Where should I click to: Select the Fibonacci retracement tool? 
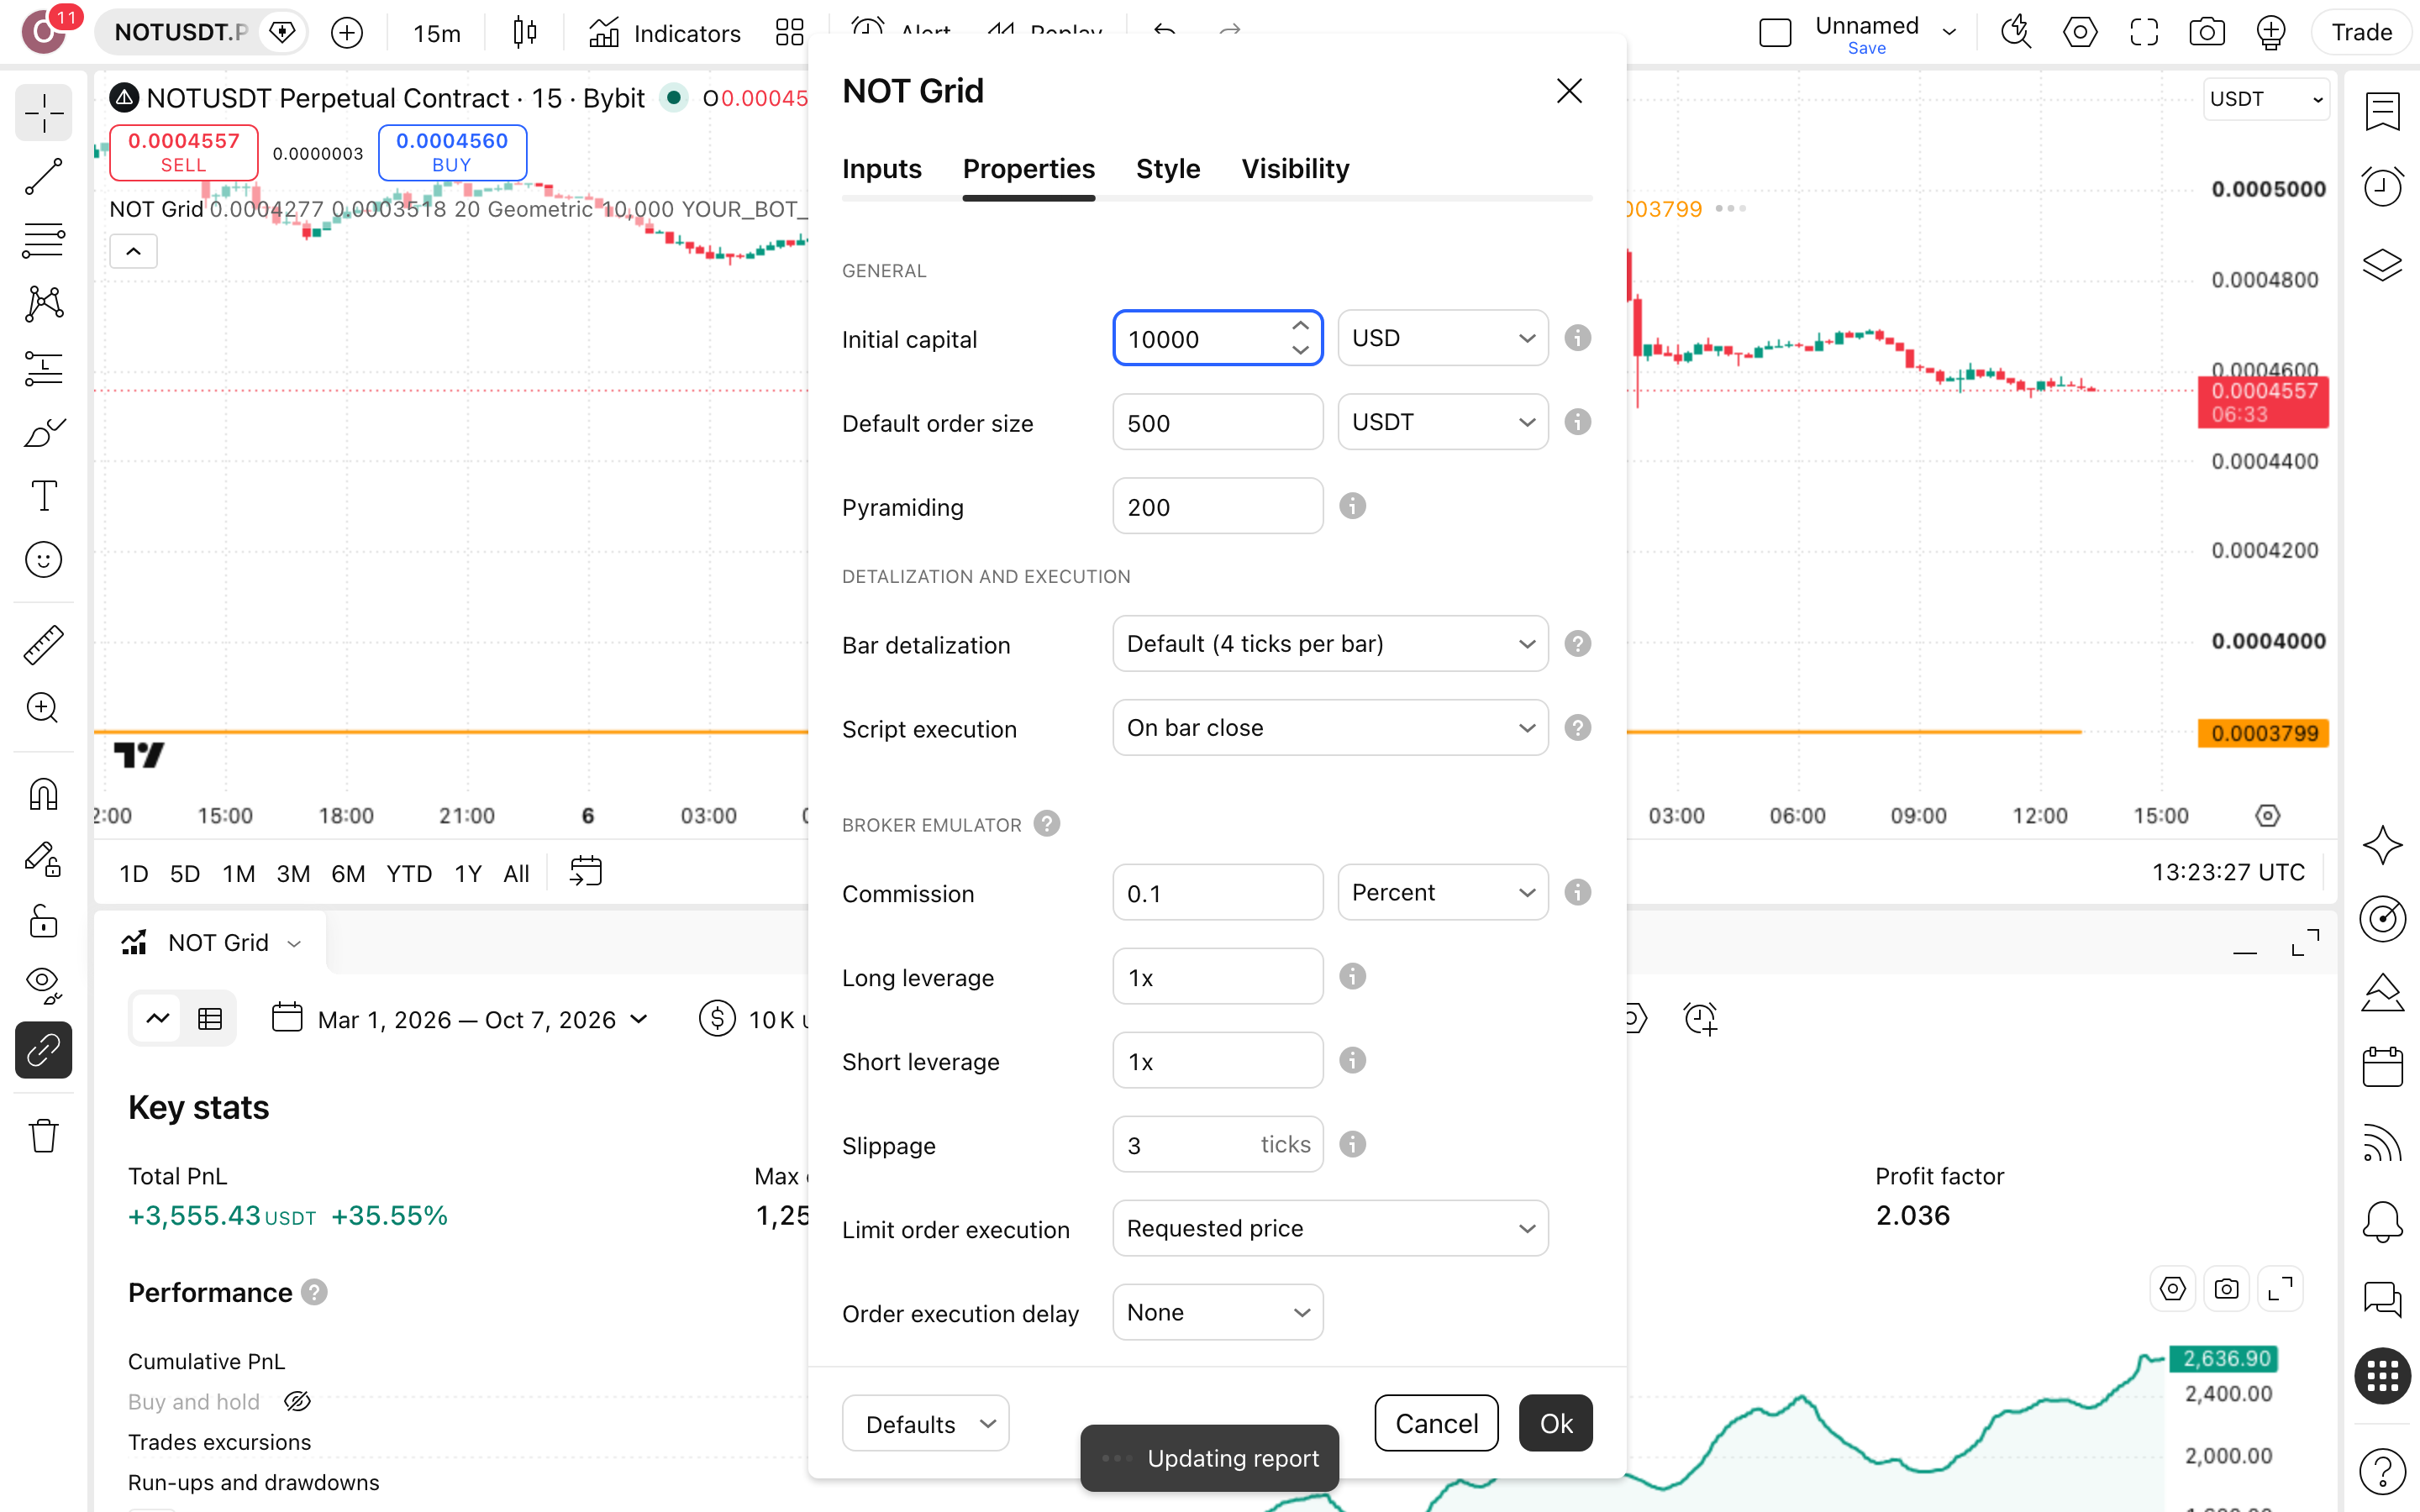pyautogui.click(x=43, y=241)
